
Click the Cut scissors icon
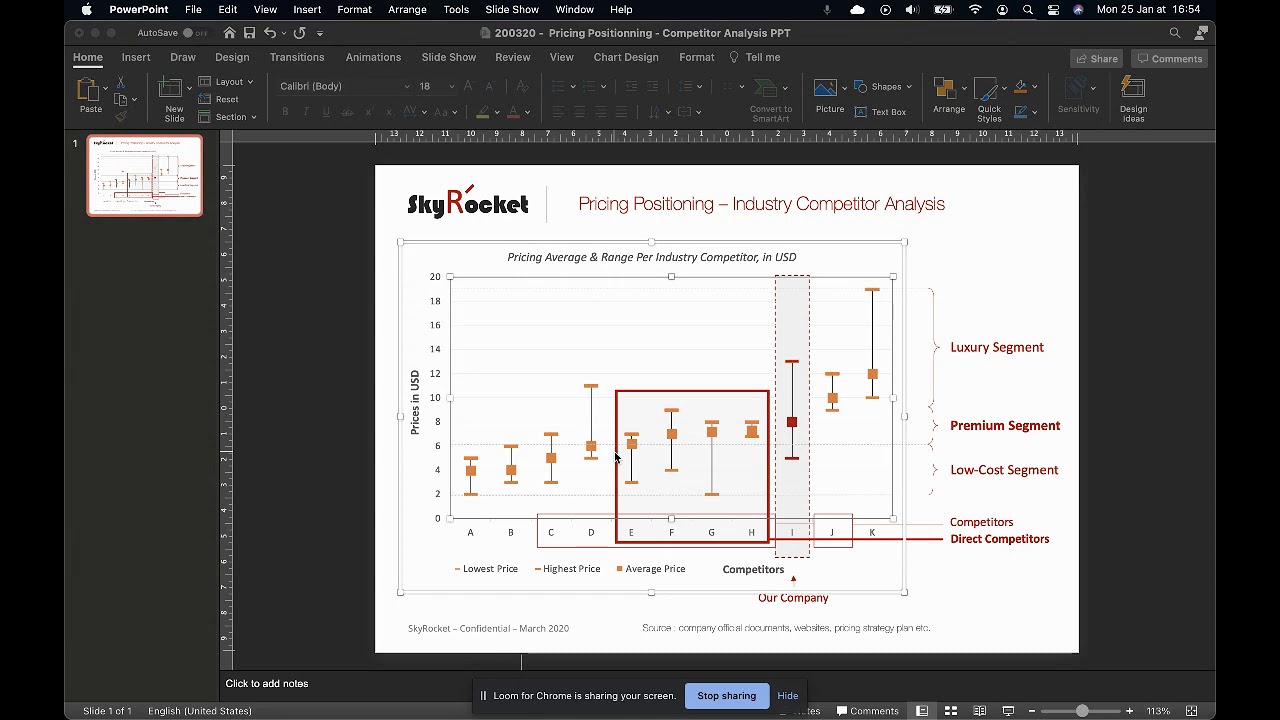[121, 82]
